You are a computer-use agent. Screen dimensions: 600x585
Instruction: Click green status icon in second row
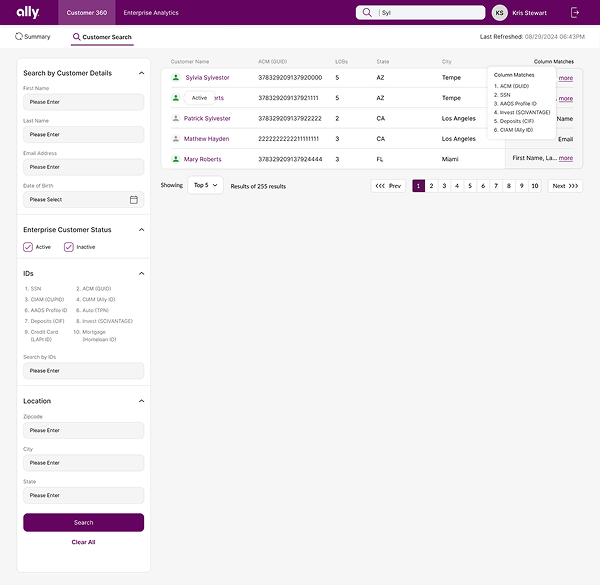tap(176, 98)
